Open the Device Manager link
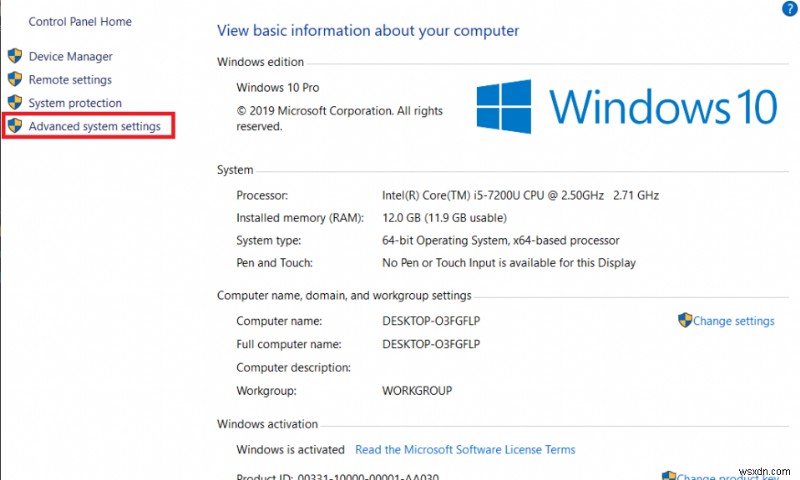Image resolution: width=800 pixels, height=480 pixels. tap(70, 57)
